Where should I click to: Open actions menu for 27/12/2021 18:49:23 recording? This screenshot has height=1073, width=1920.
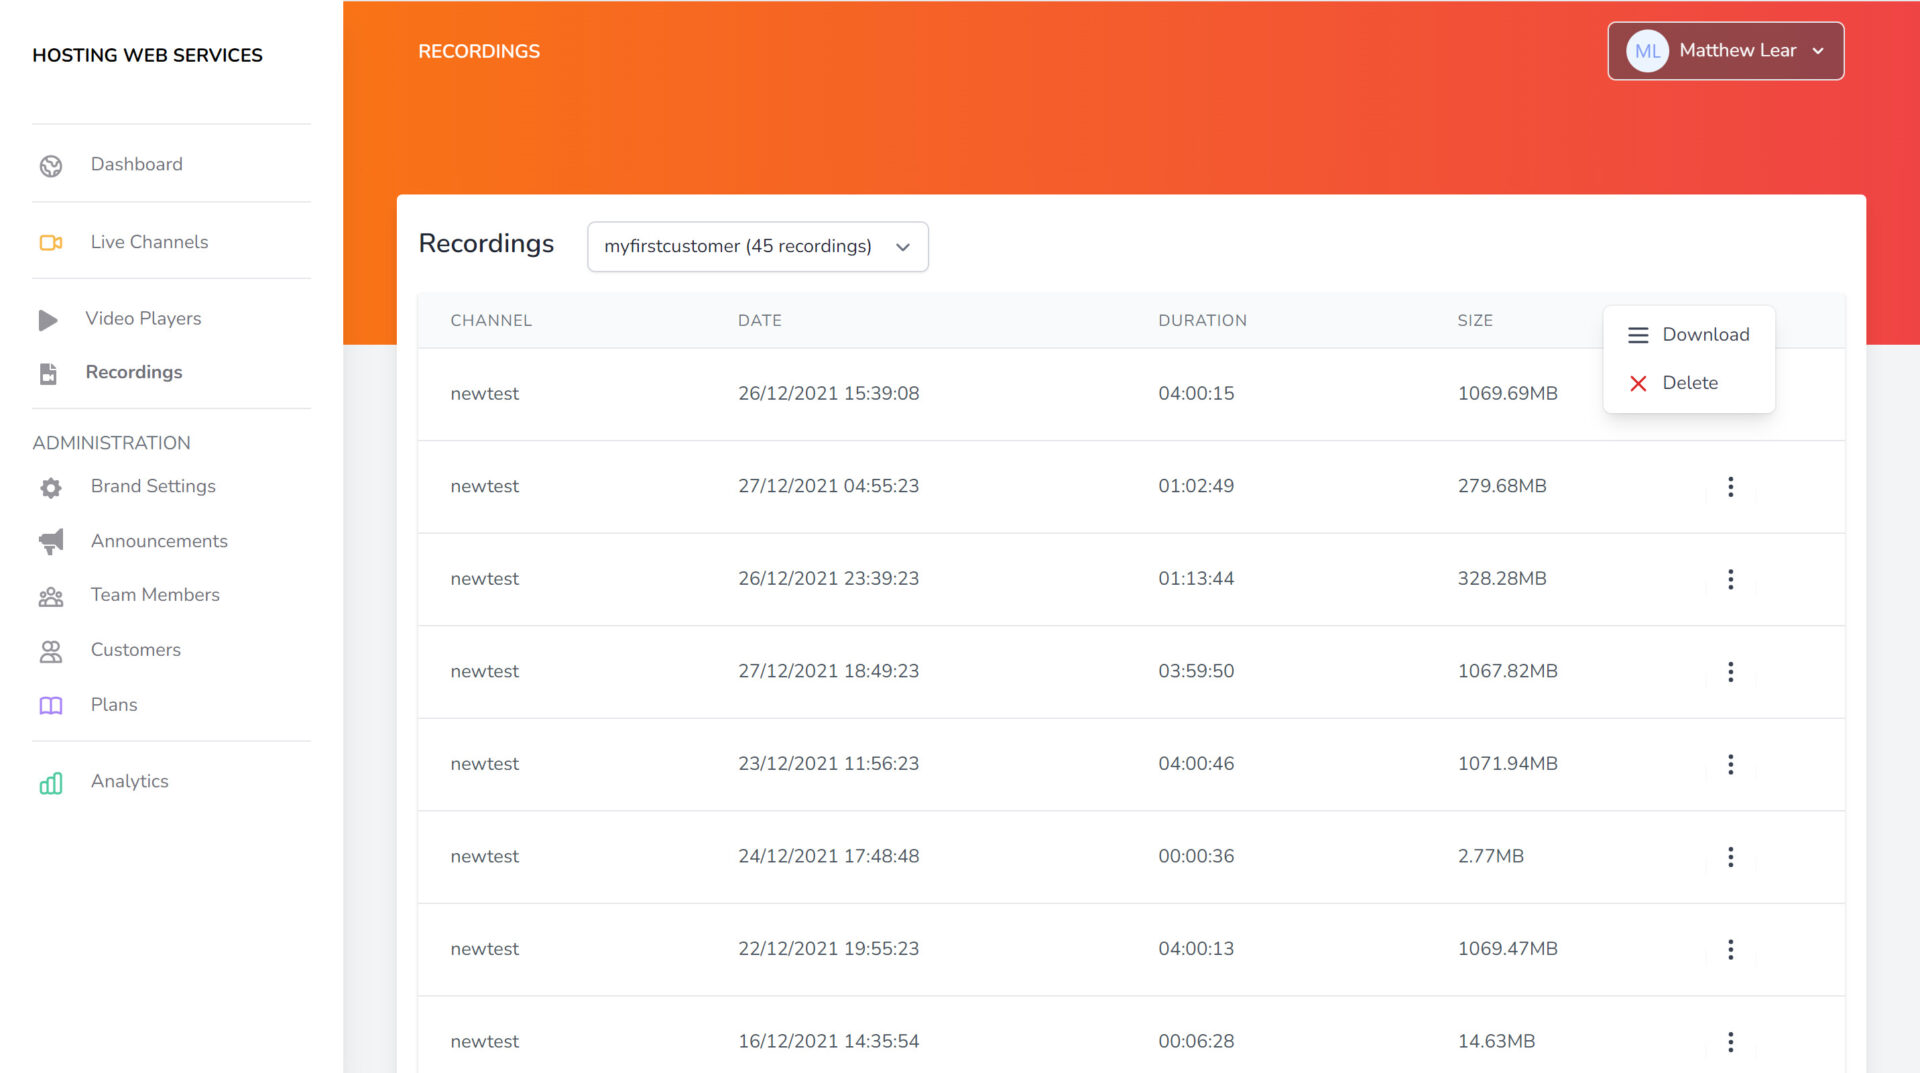[x=1730, y=672]
